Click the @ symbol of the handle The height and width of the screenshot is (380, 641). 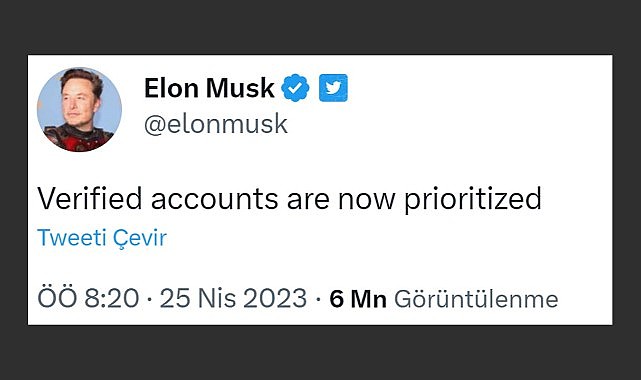pyautogui.click(x=154, y=125)
